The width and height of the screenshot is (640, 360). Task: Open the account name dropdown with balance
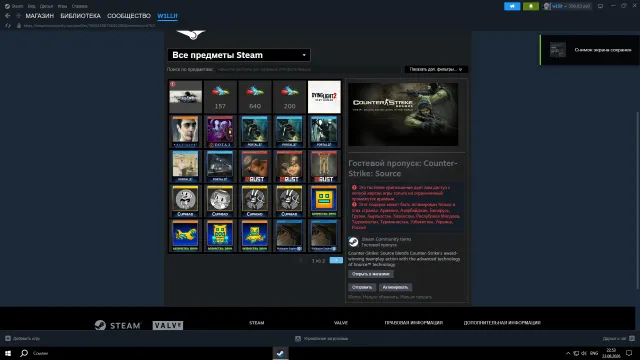[567, 6]
